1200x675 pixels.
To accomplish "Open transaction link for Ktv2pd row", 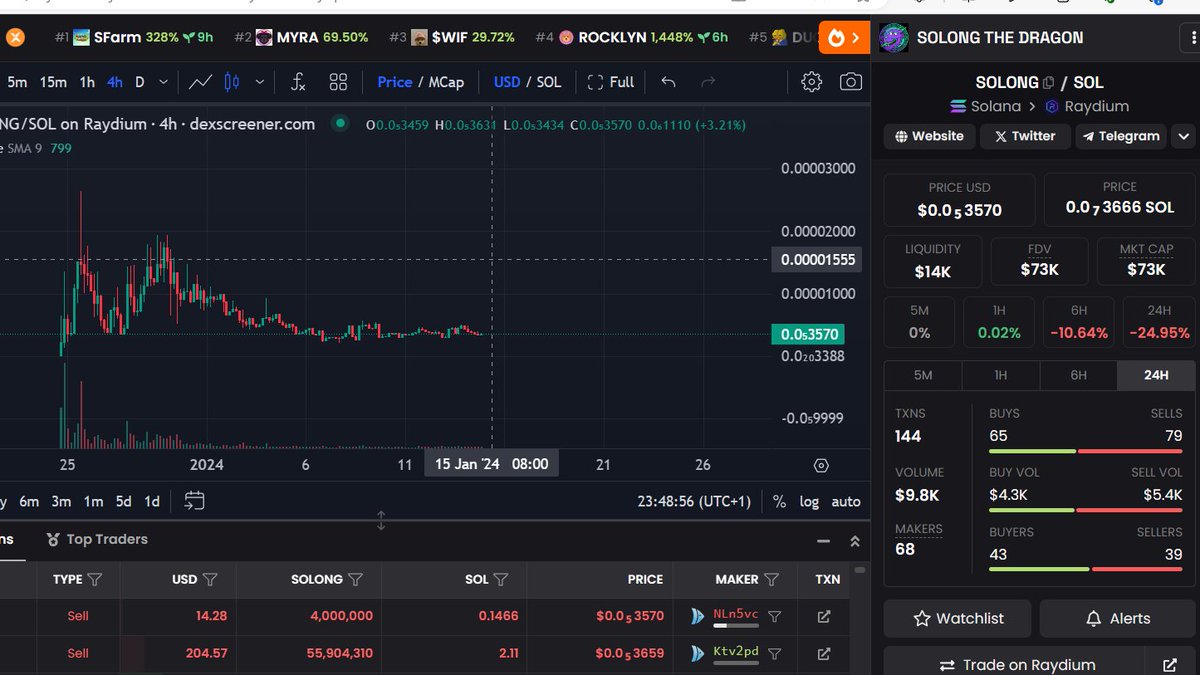I will click(x=824, y=653).
